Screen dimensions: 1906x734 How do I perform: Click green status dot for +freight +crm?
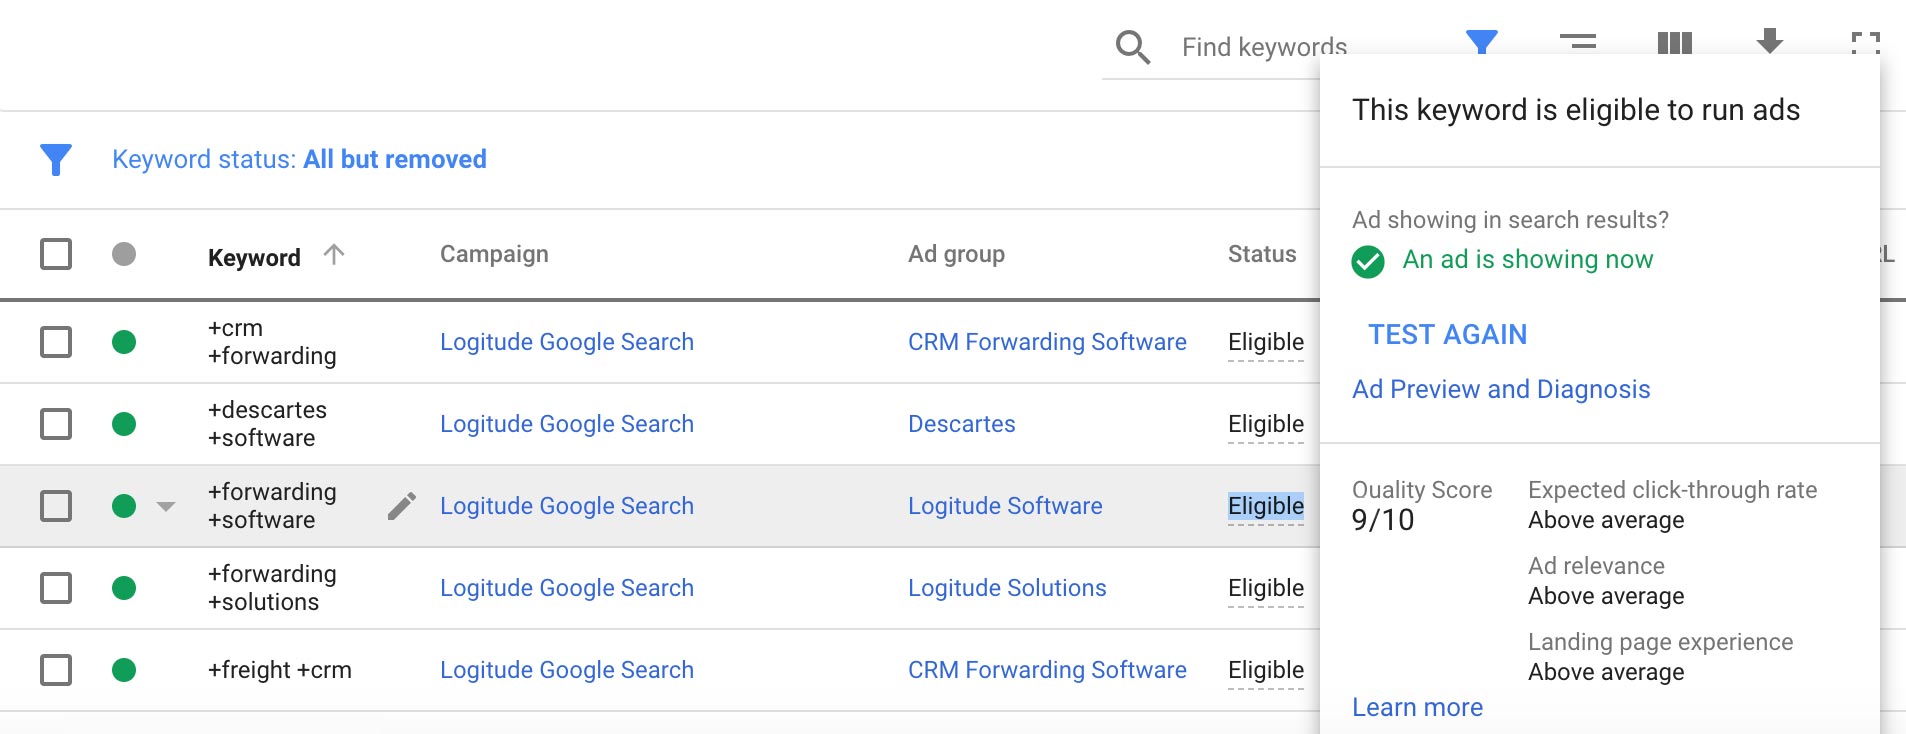click(x=124, y=670)
